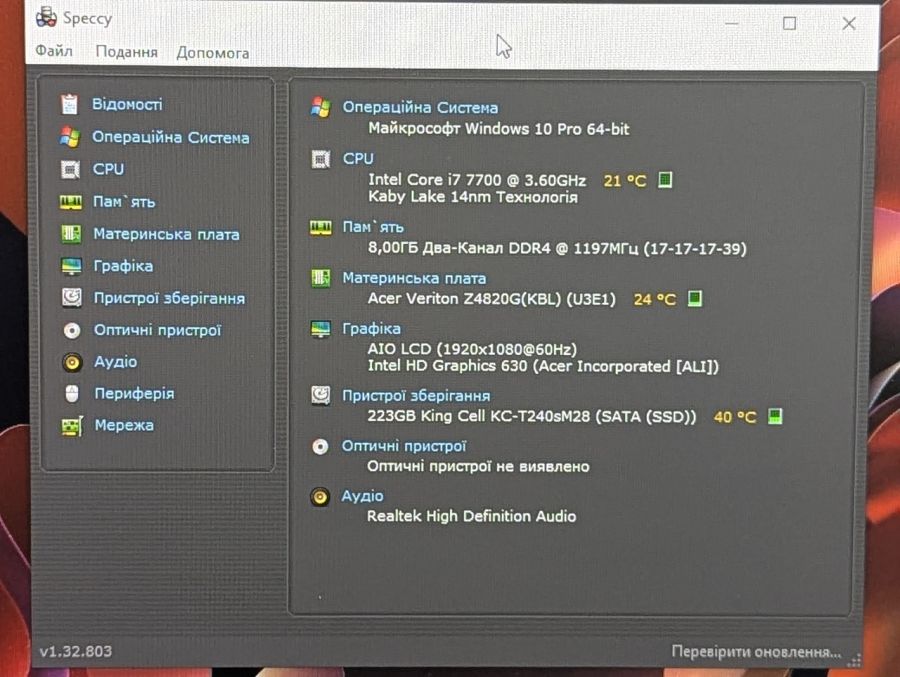Screen dimensions: 900x677
Task: Click the Пристрої зберігання disk sidebar icon
Action: click(72, 298)
